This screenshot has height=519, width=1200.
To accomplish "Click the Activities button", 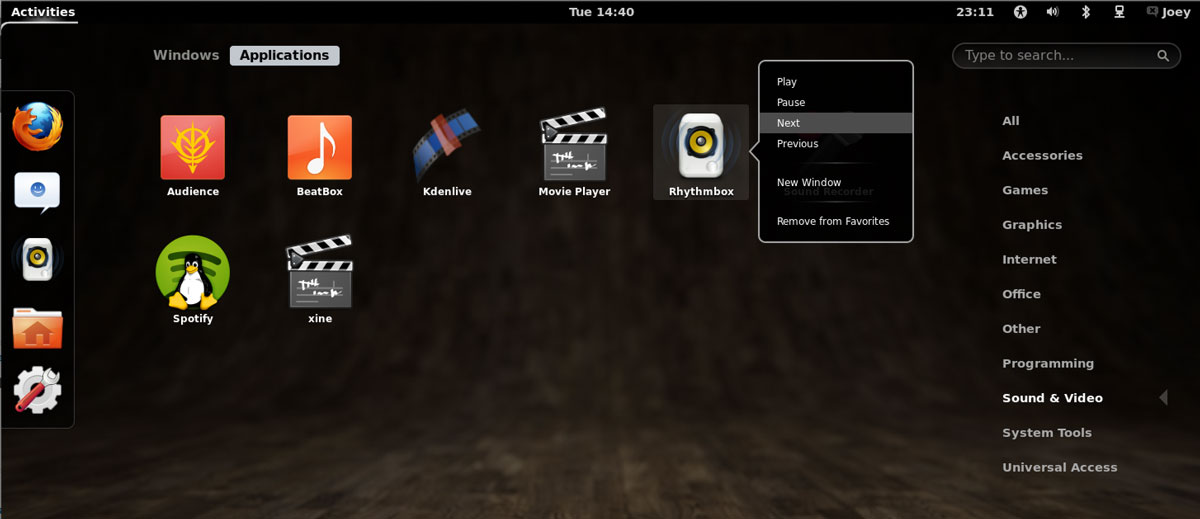I will 43,12.
